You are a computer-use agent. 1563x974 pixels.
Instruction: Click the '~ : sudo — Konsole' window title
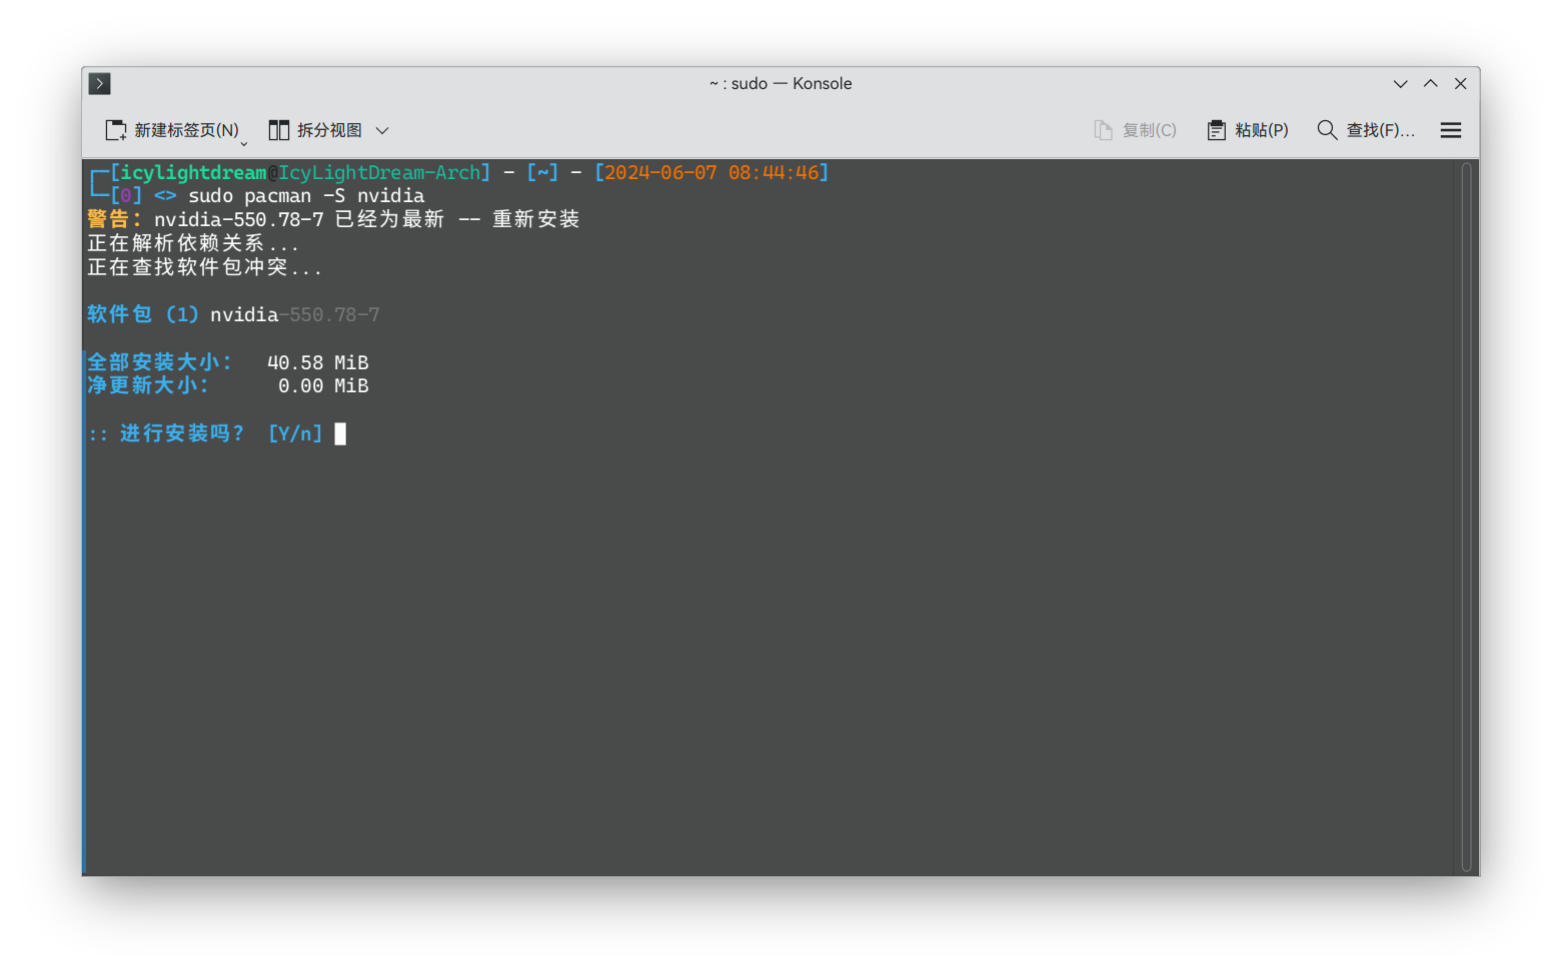pos(780,84)
